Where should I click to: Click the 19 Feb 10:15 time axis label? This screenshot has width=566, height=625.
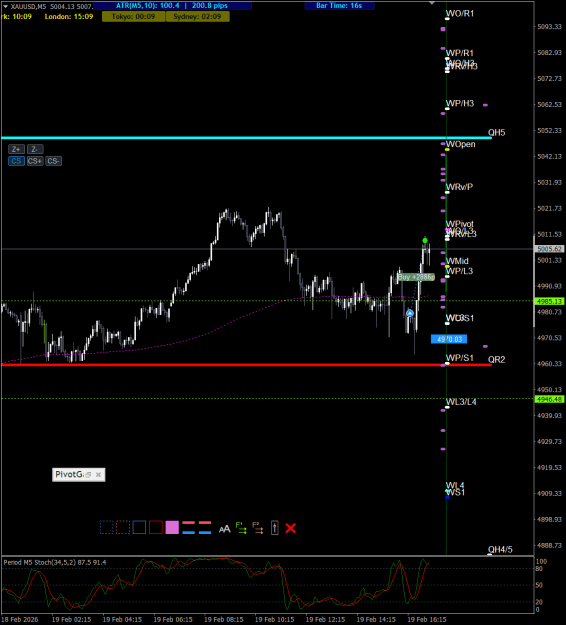click(x=274, y=619)
